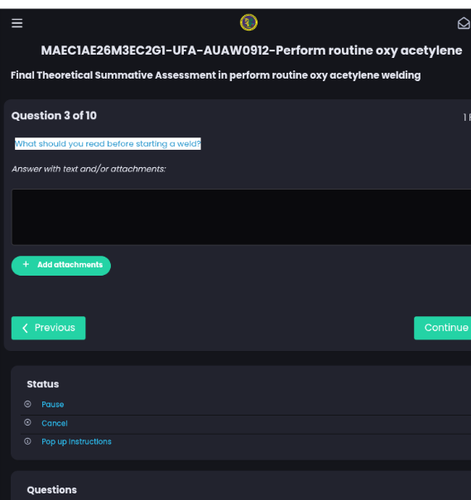Click the Status section heading
This screenshot has width=471, height=500.
tap(43, 384)
